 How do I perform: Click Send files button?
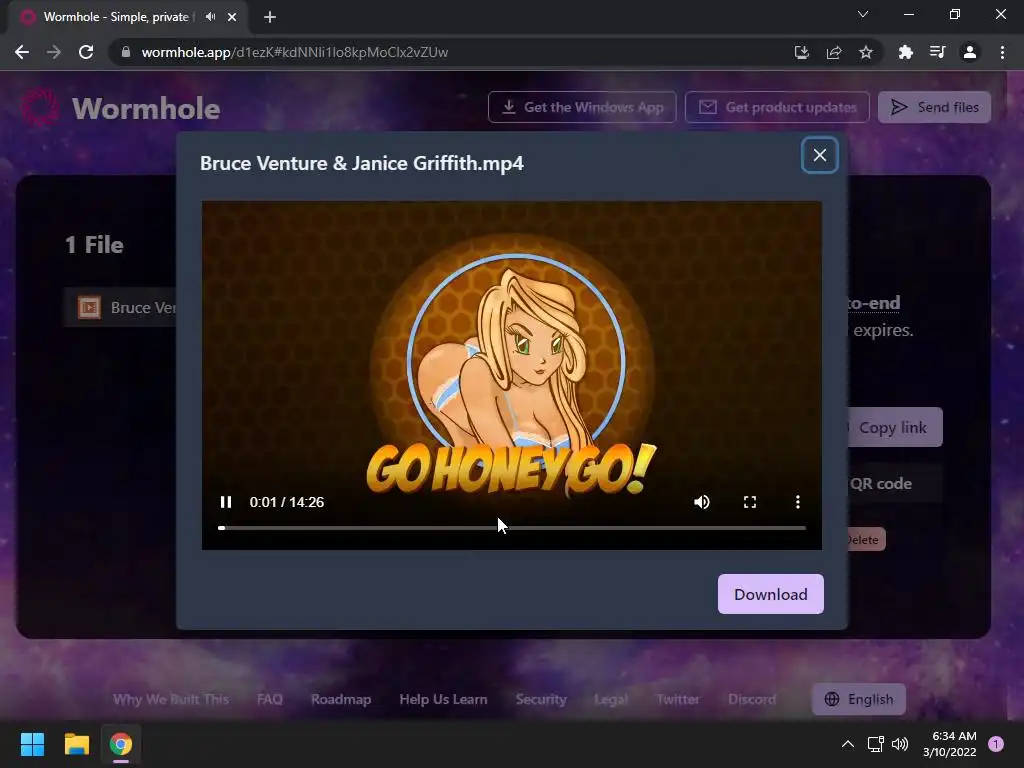(934, 107)
